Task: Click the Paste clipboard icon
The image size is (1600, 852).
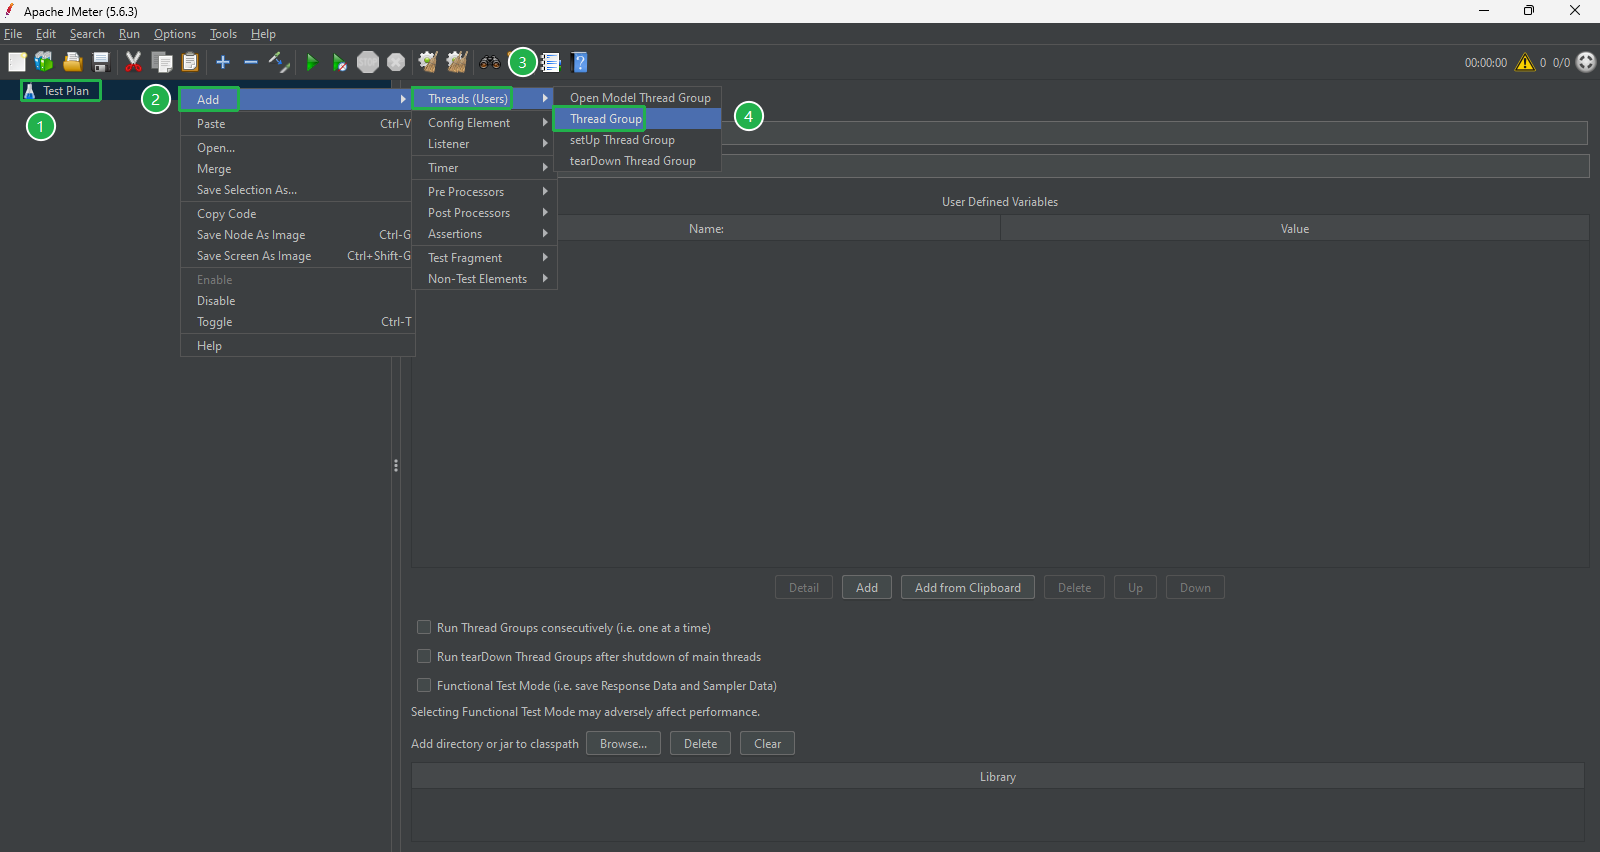Action: pos(190,62)
